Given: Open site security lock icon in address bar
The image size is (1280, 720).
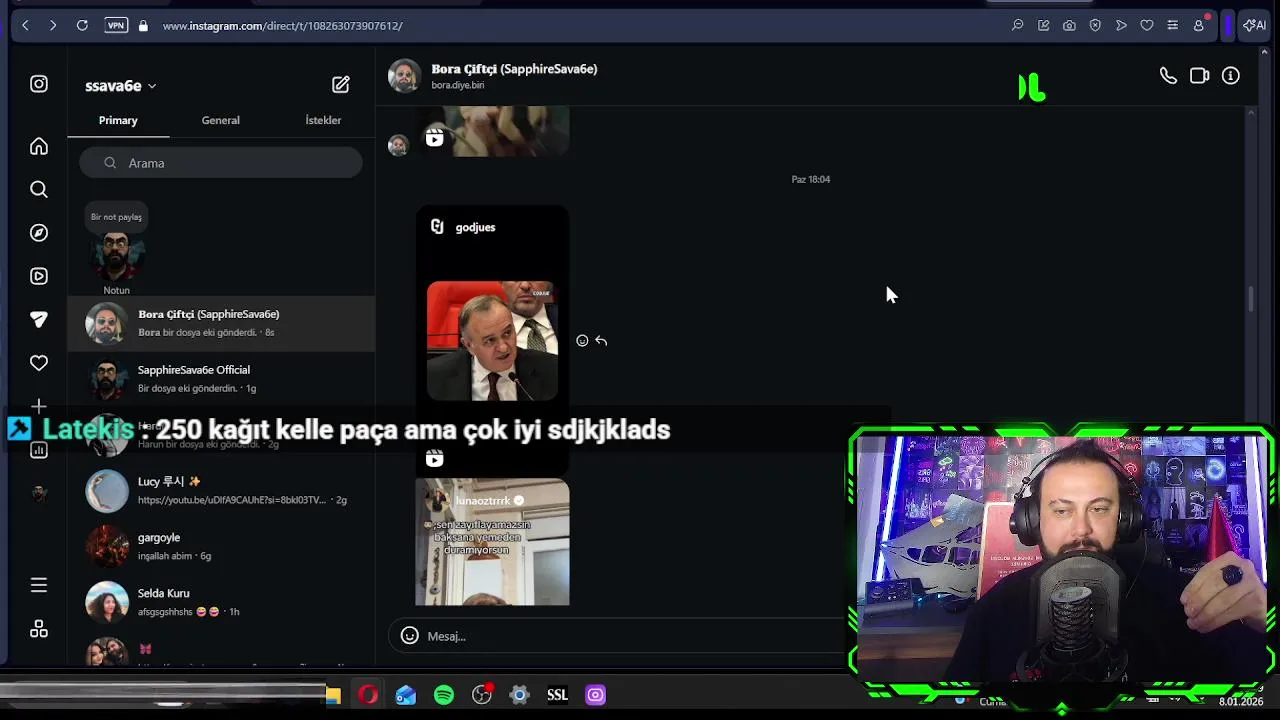Looking at the screenshot, I should 143,25.
